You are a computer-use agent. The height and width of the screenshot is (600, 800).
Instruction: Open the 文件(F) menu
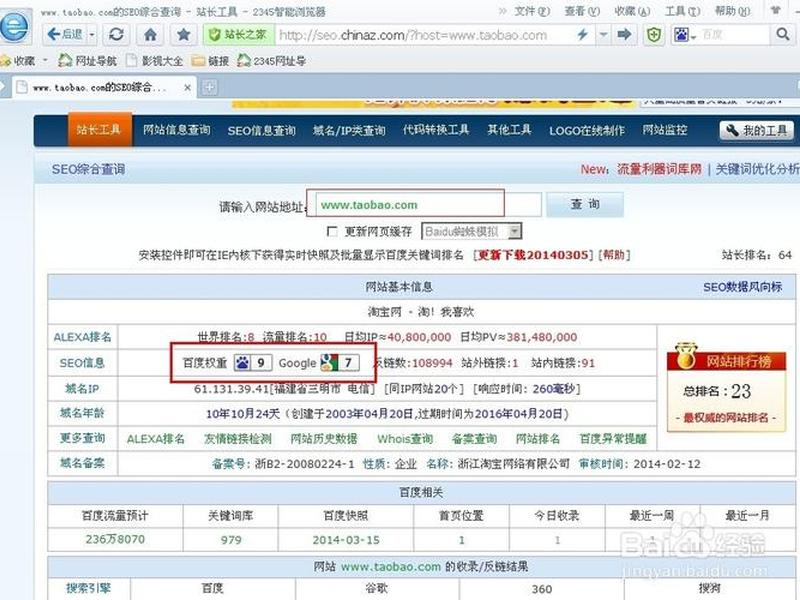click(532, 11)
